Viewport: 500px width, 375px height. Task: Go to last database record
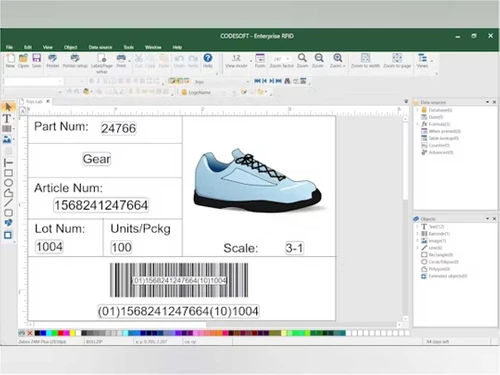[x=279, y=81]
